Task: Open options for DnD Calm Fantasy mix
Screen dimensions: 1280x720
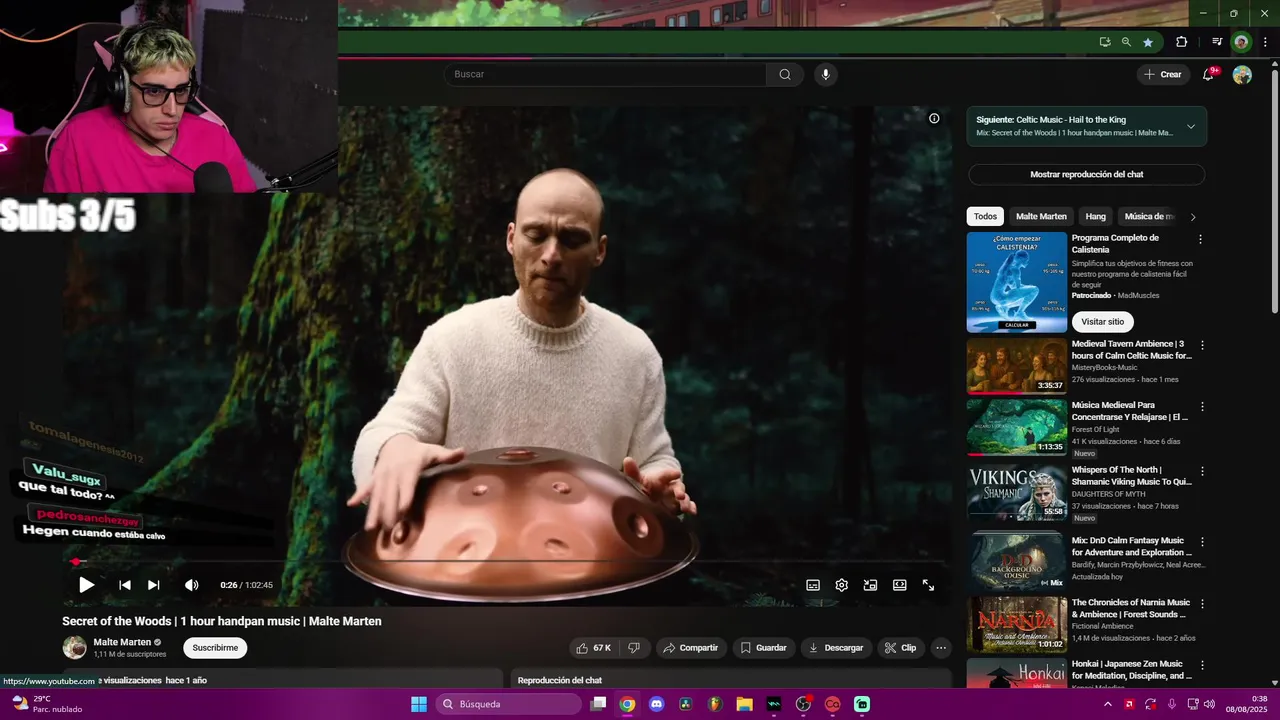Action: 1202,542
